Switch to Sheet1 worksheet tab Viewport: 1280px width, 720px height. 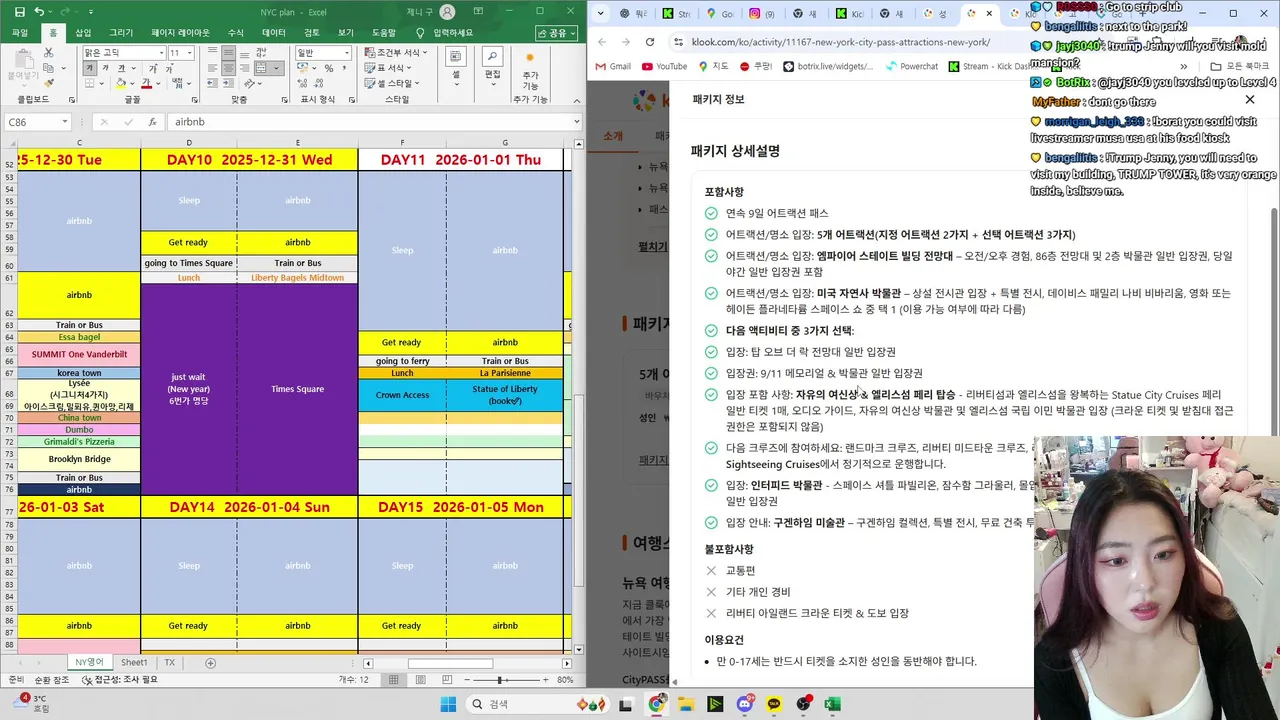point(134,662)
